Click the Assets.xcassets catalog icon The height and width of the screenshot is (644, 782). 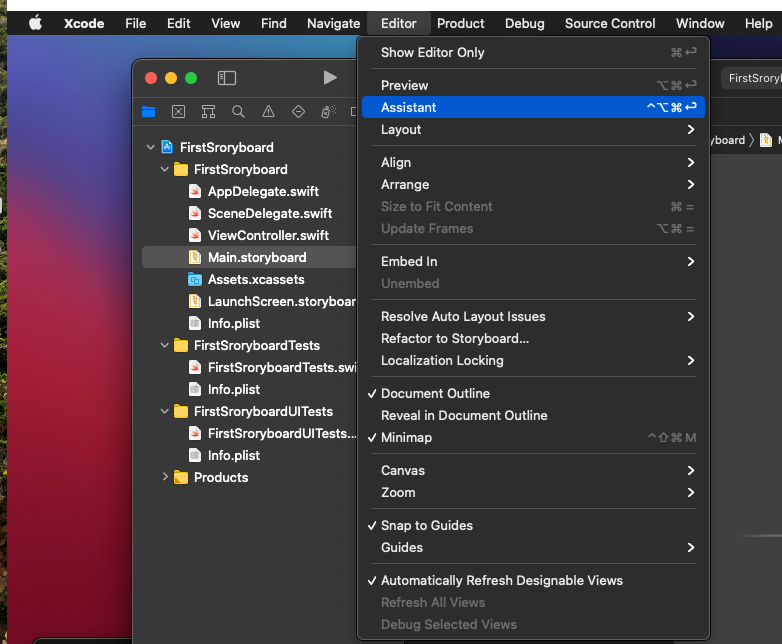coord(195,279)
